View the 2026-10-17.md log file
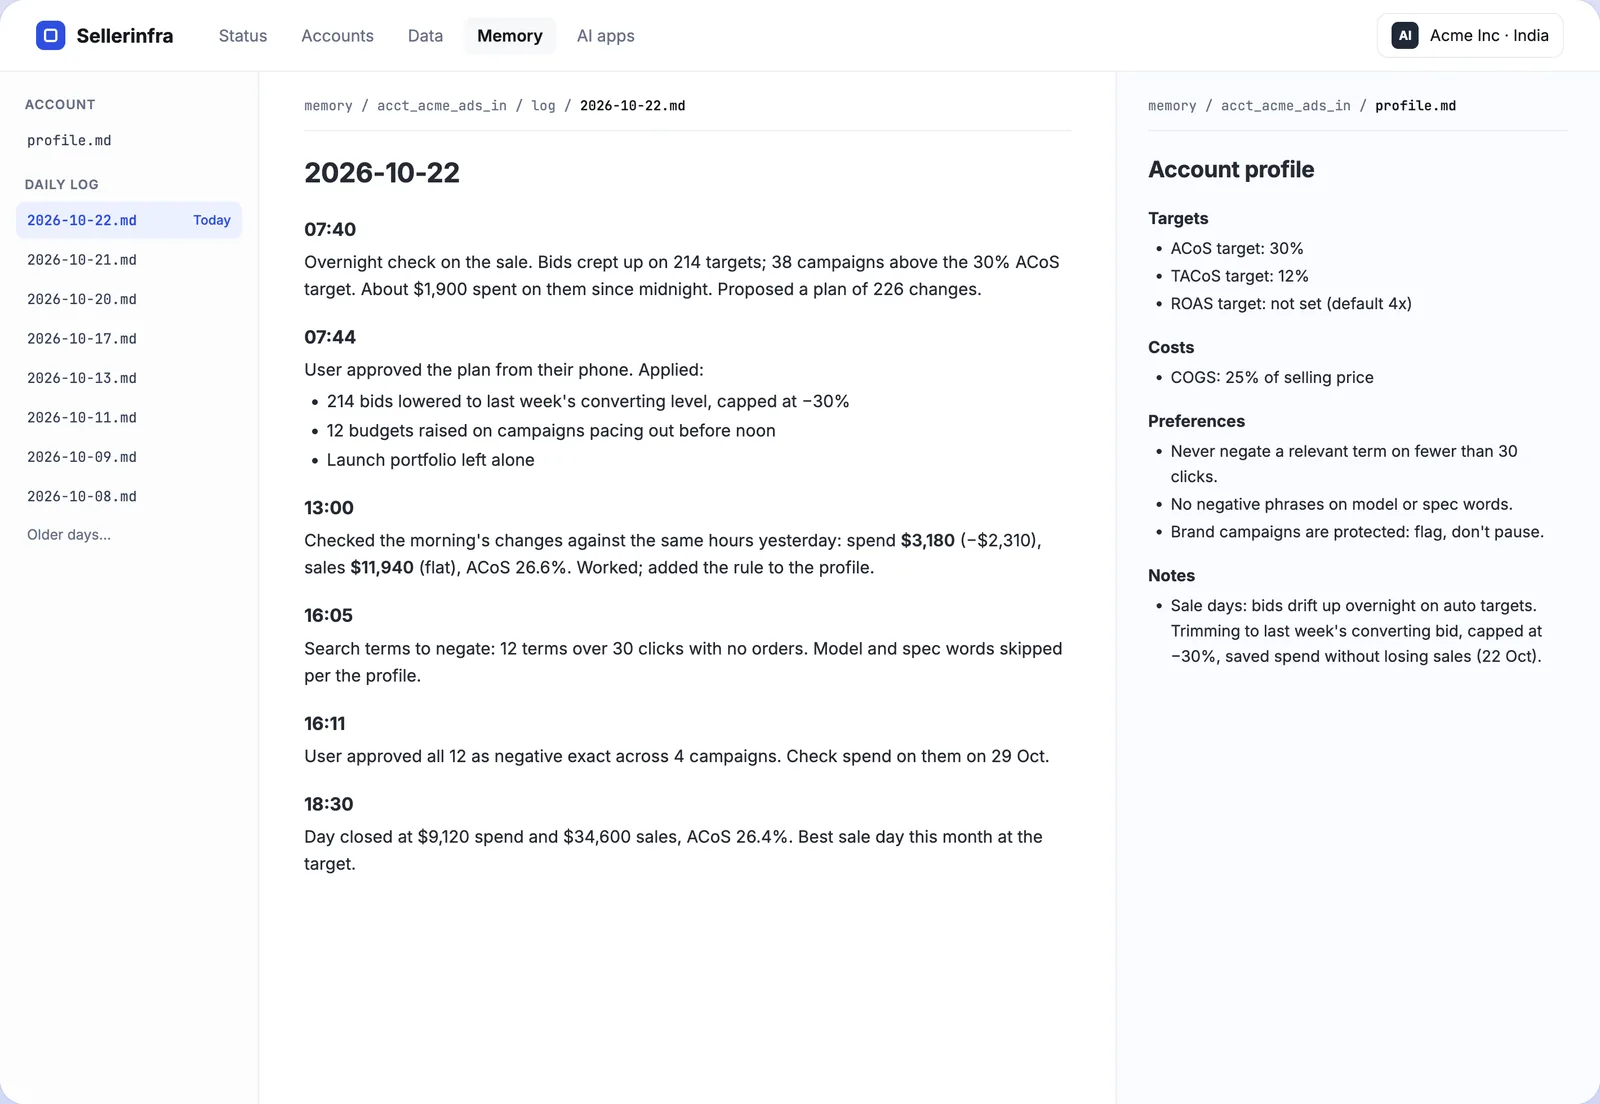 click(x=129, y=339)
